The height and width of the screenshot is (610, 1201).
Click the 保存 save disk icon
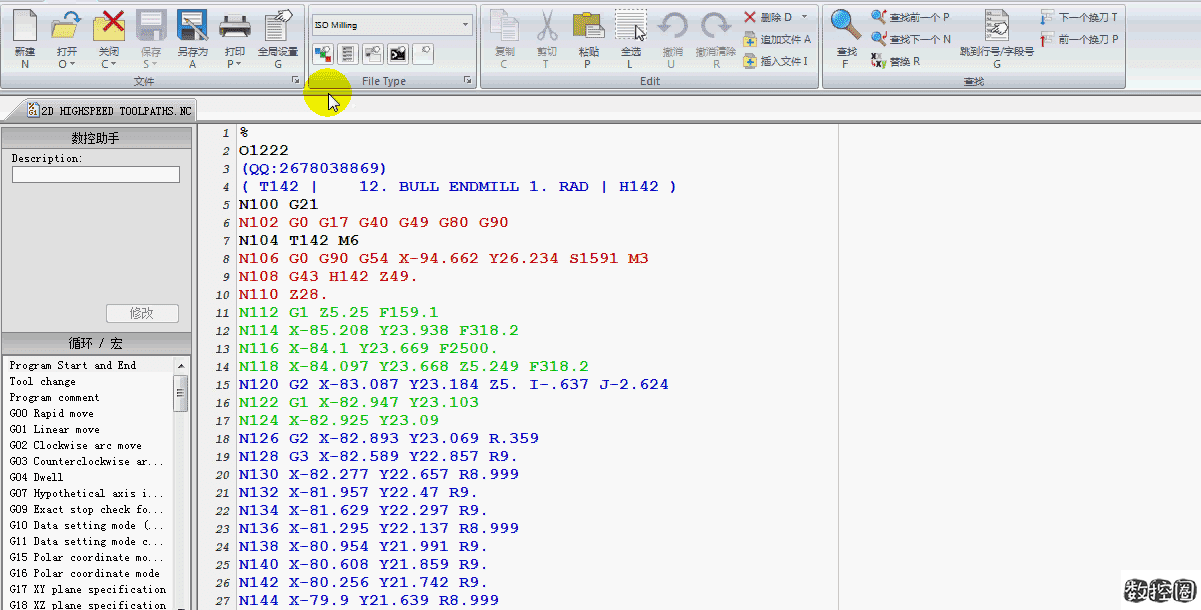click(x=151, y=24)
